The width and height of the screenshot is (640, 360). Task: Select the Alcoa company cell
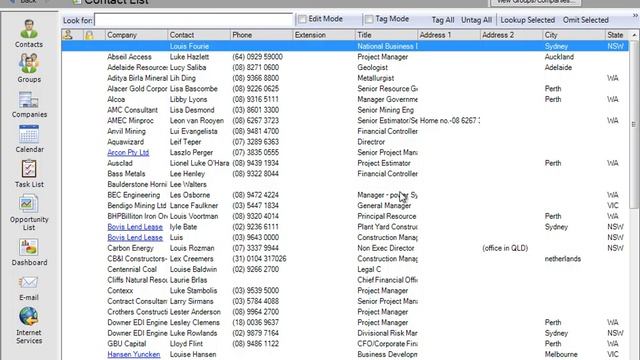click(116, 100)
